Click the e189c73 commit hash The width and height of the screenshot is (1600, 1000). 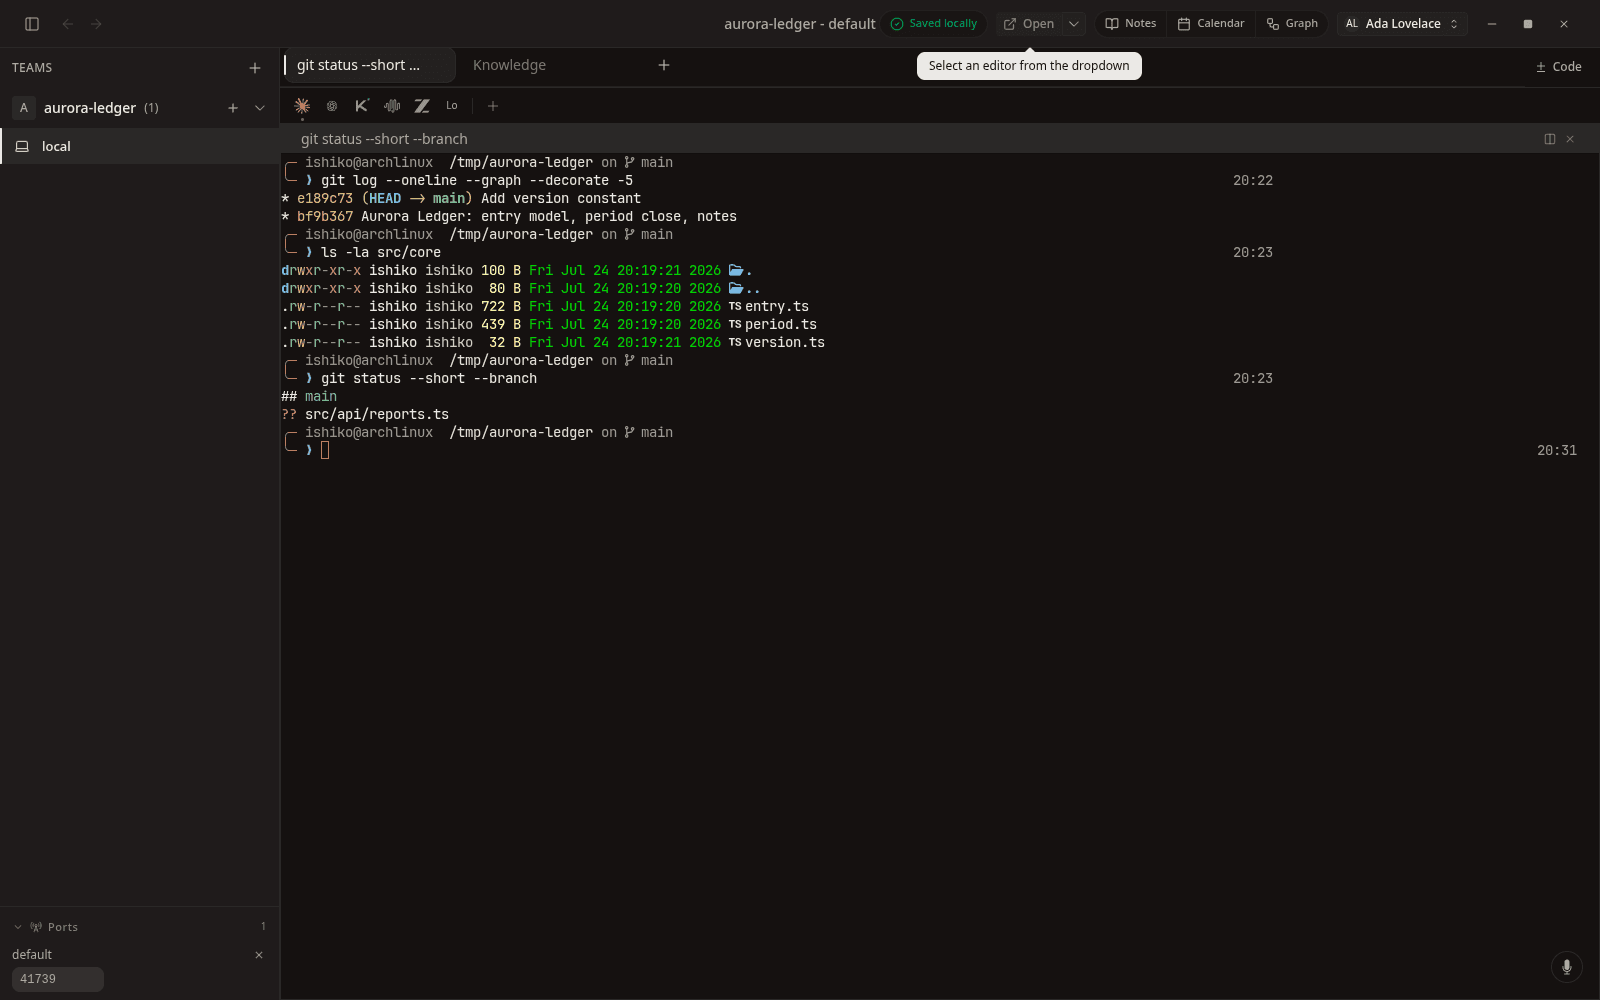(x=325, y=198)
